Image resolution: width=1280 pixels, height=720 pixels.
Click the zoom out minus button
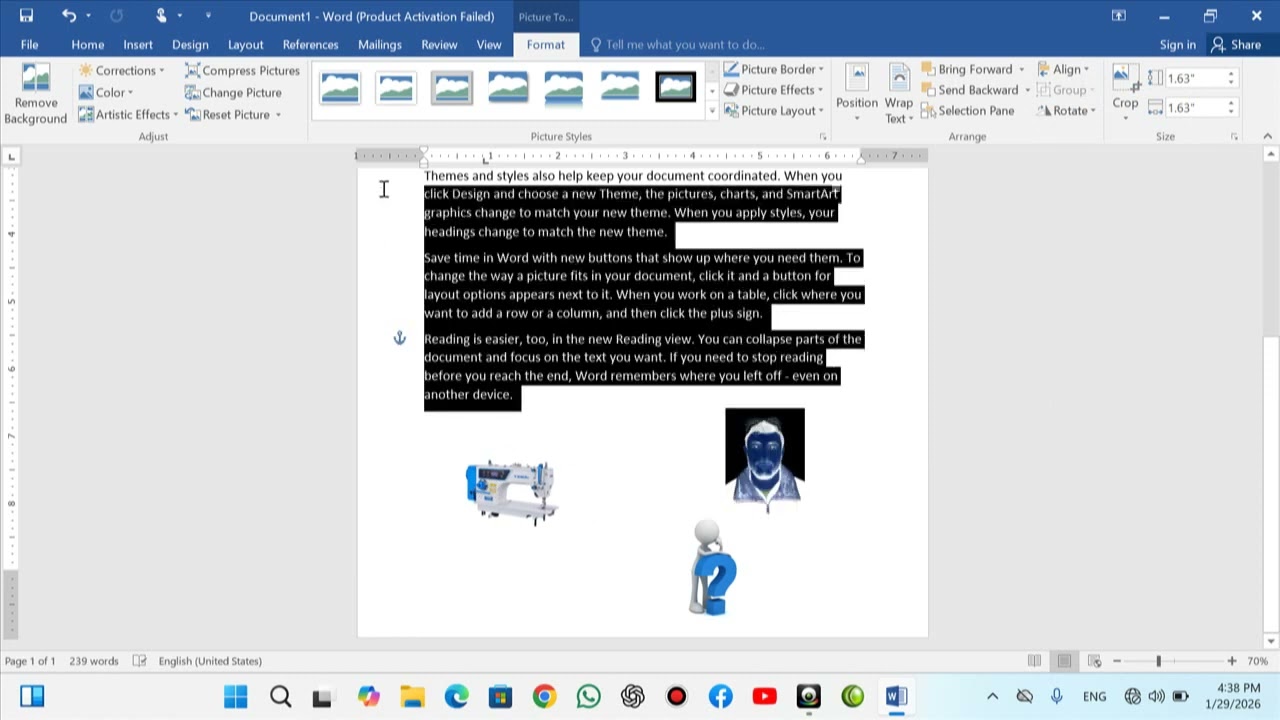tap(1117, 661)
